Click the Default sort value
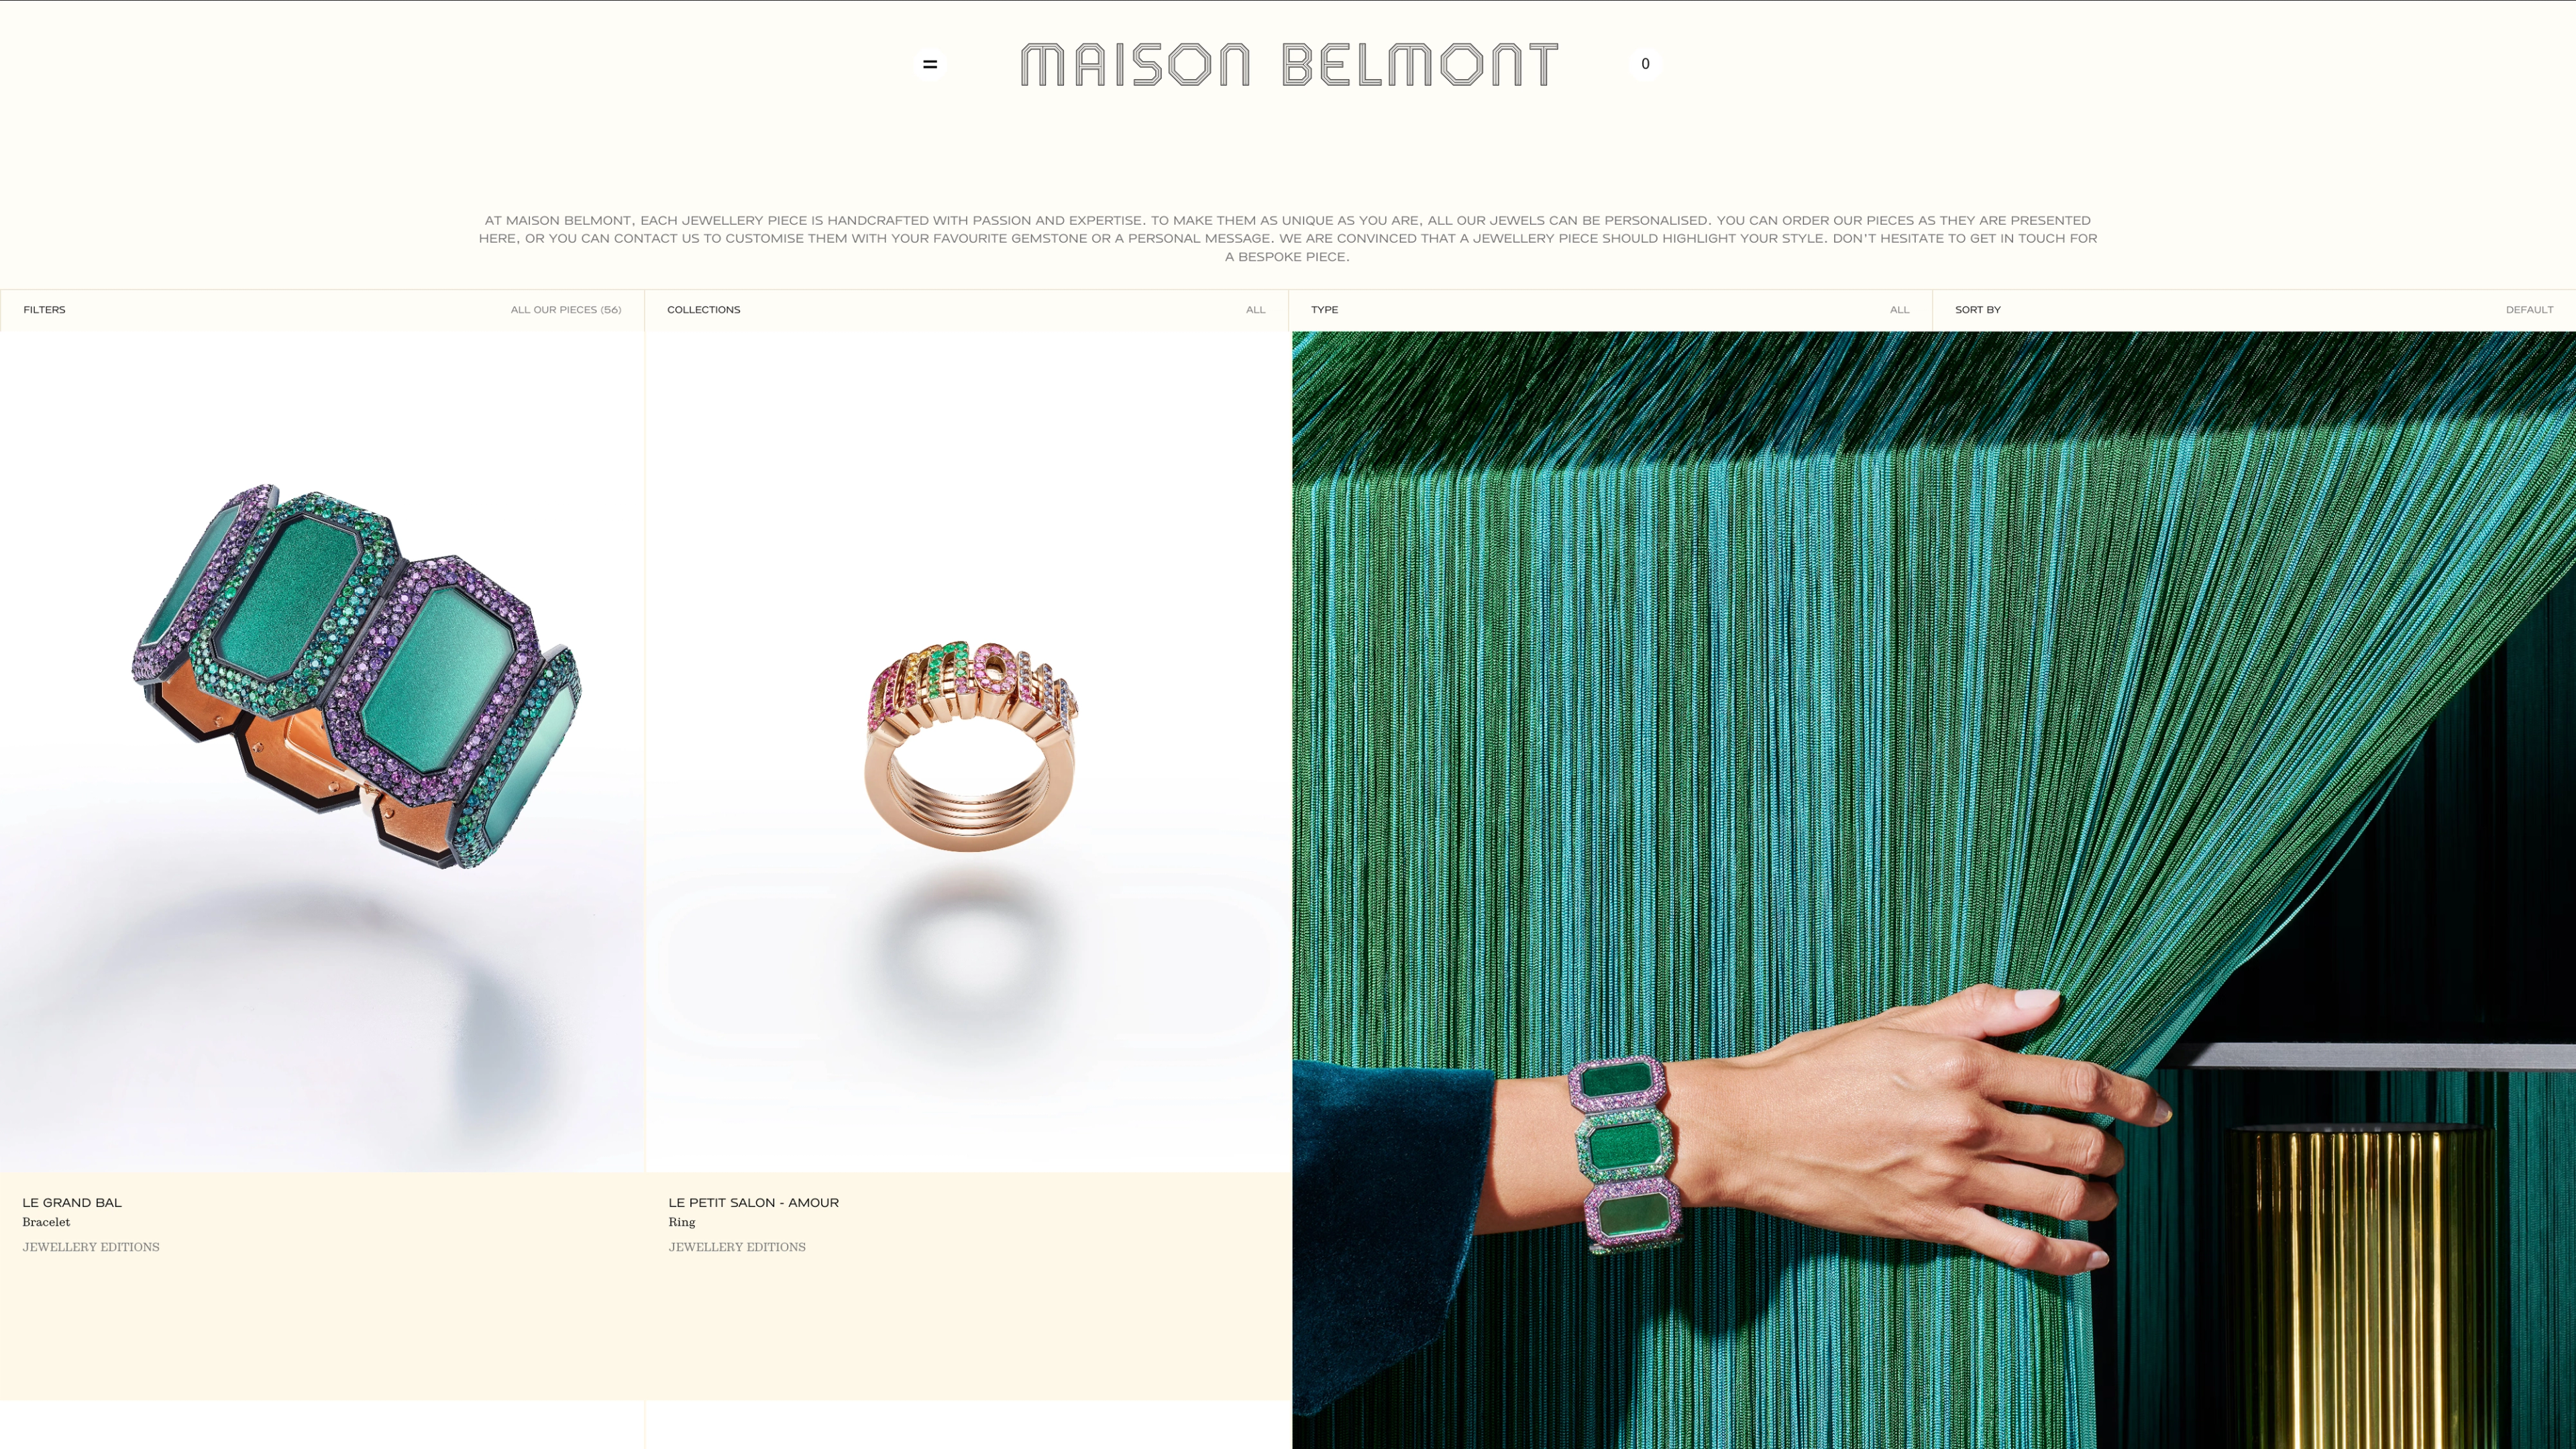This screenshot has width=2576, height=1449. click(2529, 310)
